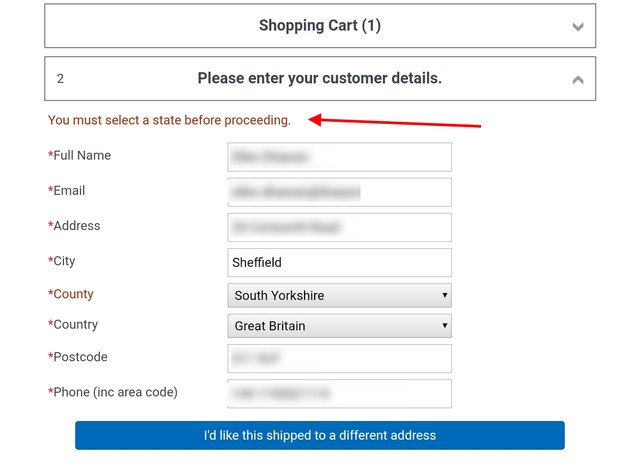Click the 'Please enter your customer details.' heading
This screenshot has height=466, width=640.
[x=319, y=78]
